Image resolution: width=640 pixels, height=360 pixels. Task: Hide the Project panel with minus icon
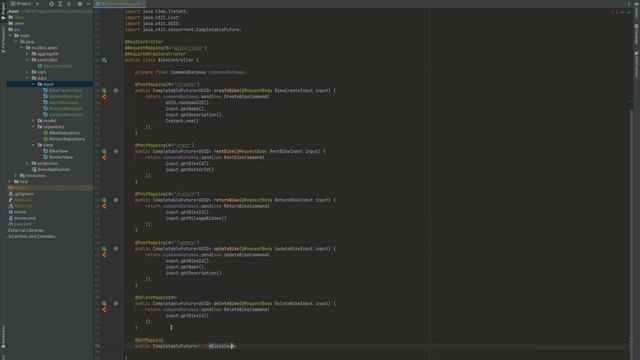[x=88, y=4]
